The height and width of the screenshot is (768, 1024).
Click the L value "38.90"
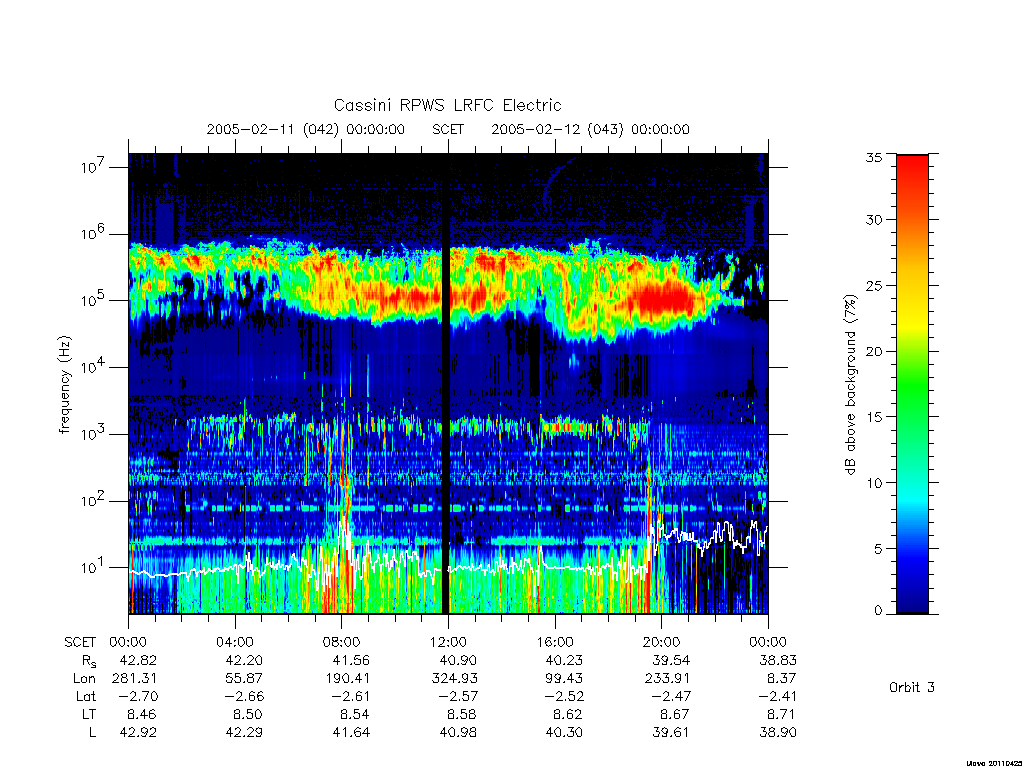tap(778, 732)
